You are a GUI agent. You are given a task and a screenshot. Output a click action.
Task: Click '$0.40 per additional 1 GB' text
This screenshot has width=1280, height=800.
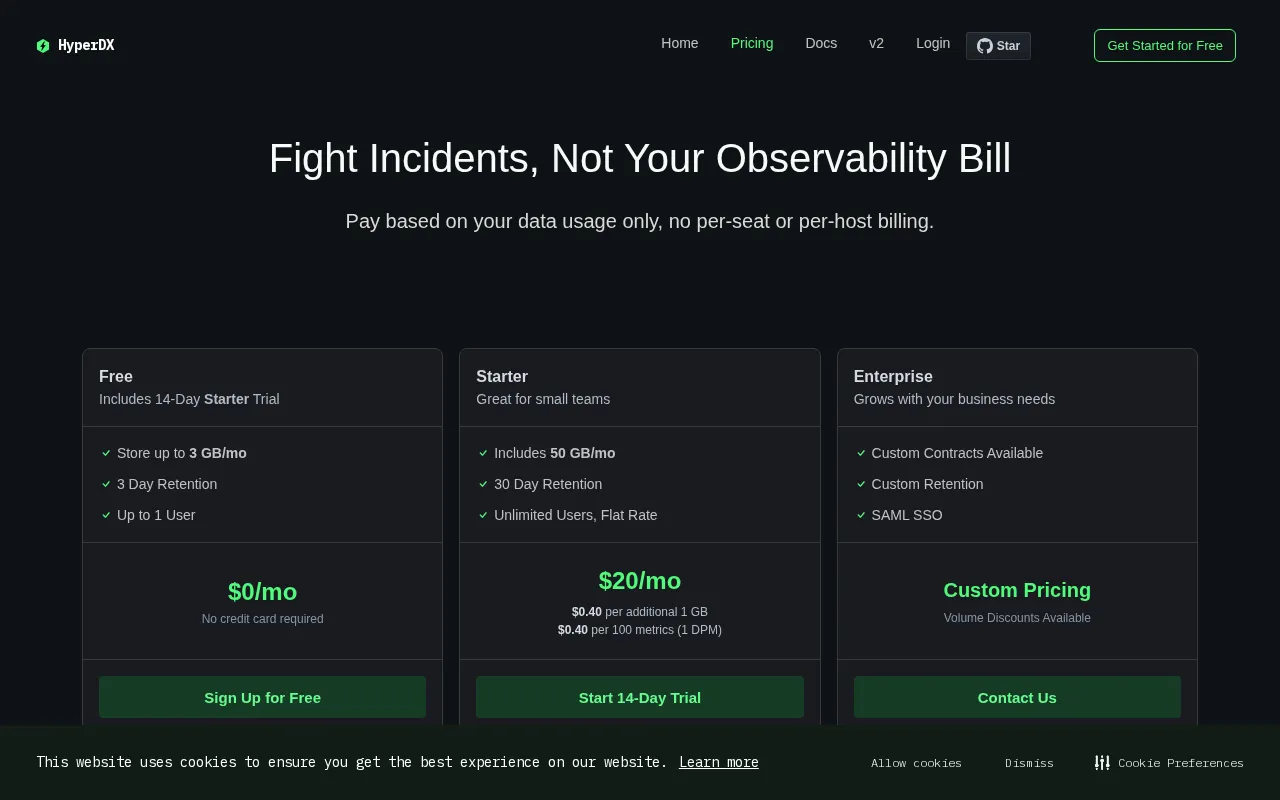640,612
